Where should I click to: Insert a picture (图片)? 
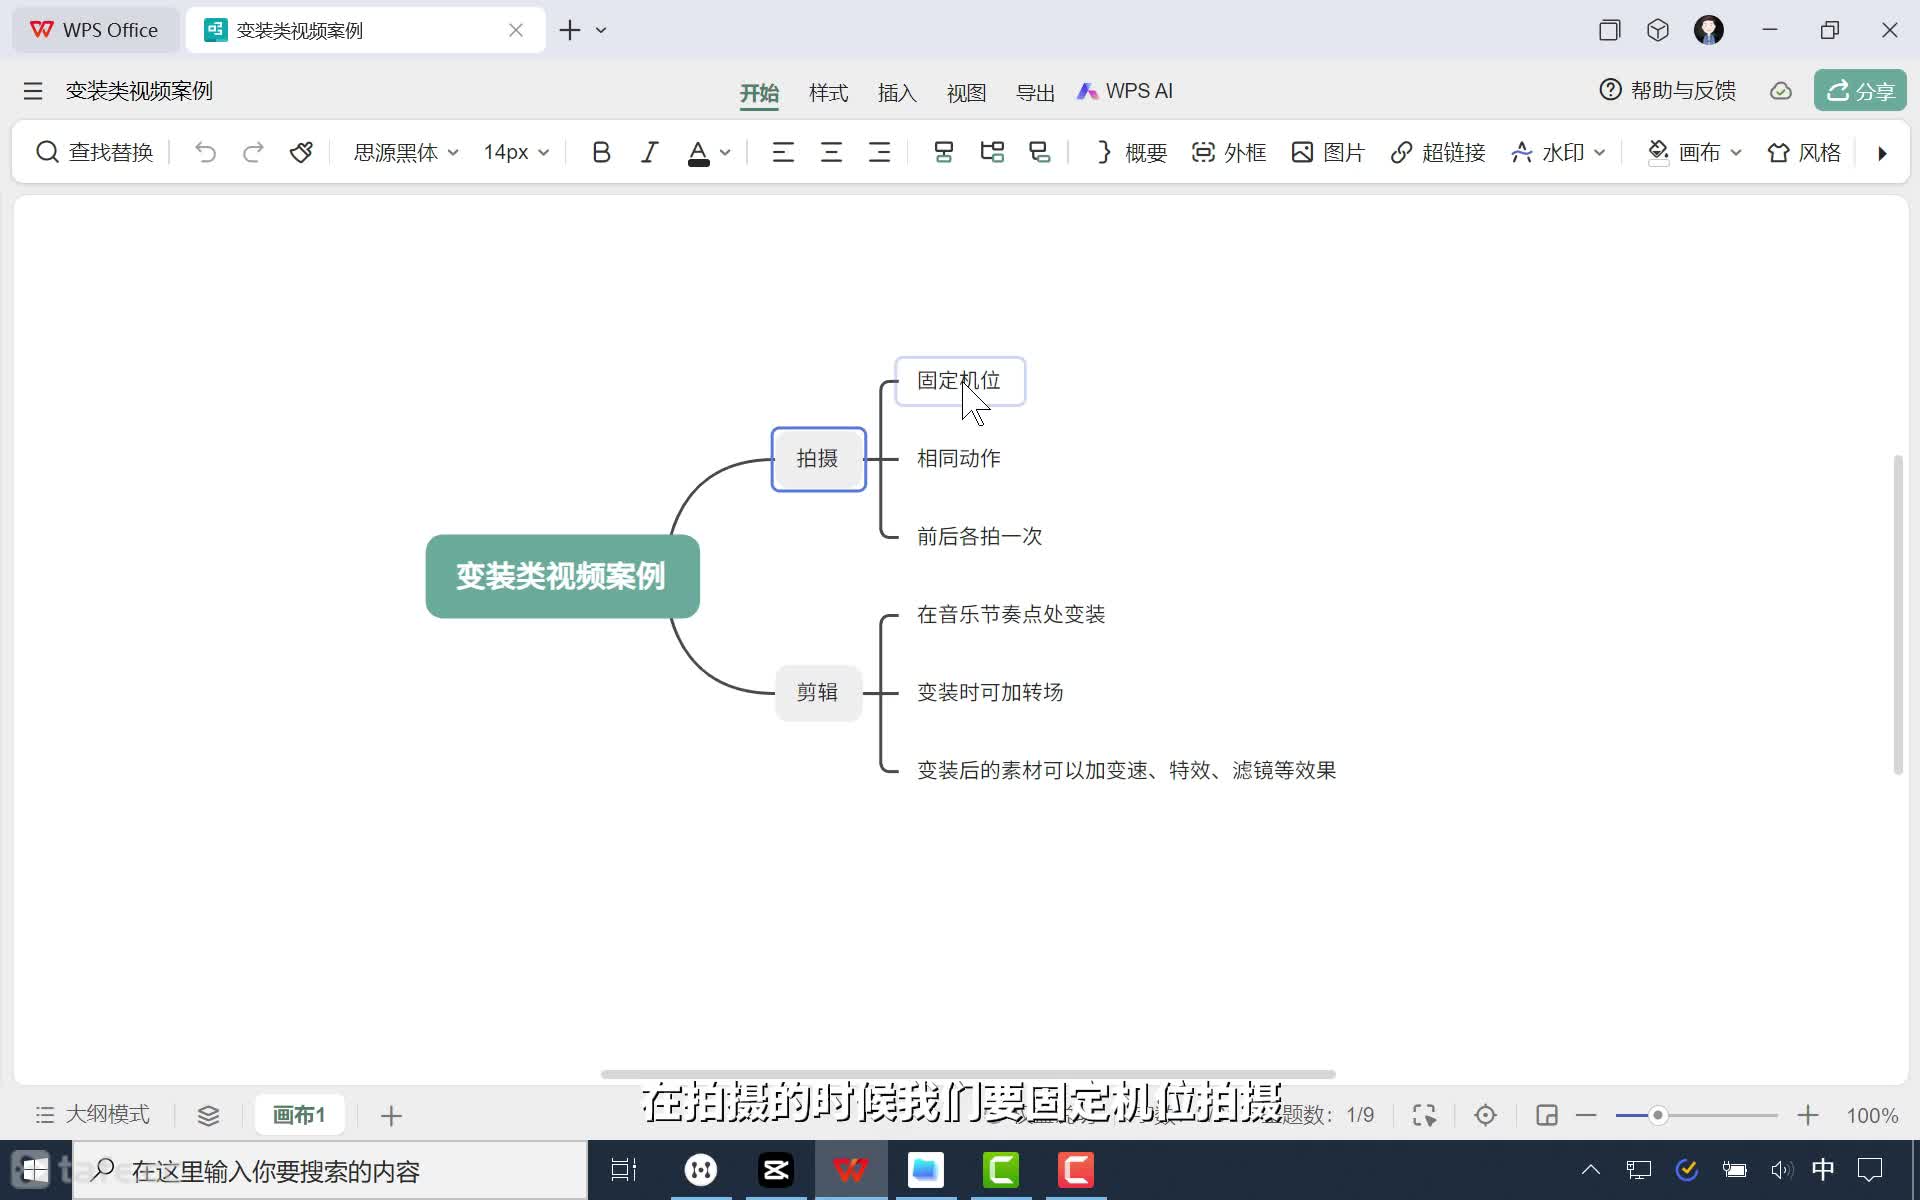coord(1327,152)
